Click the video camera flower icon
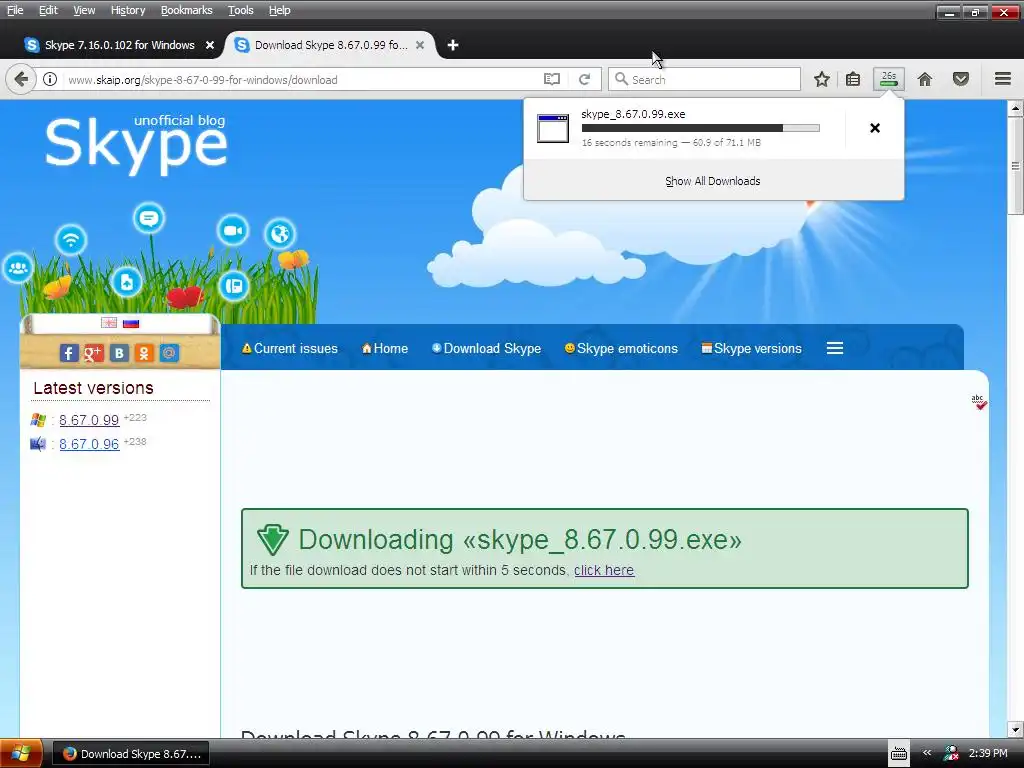 tap(232, 230)
